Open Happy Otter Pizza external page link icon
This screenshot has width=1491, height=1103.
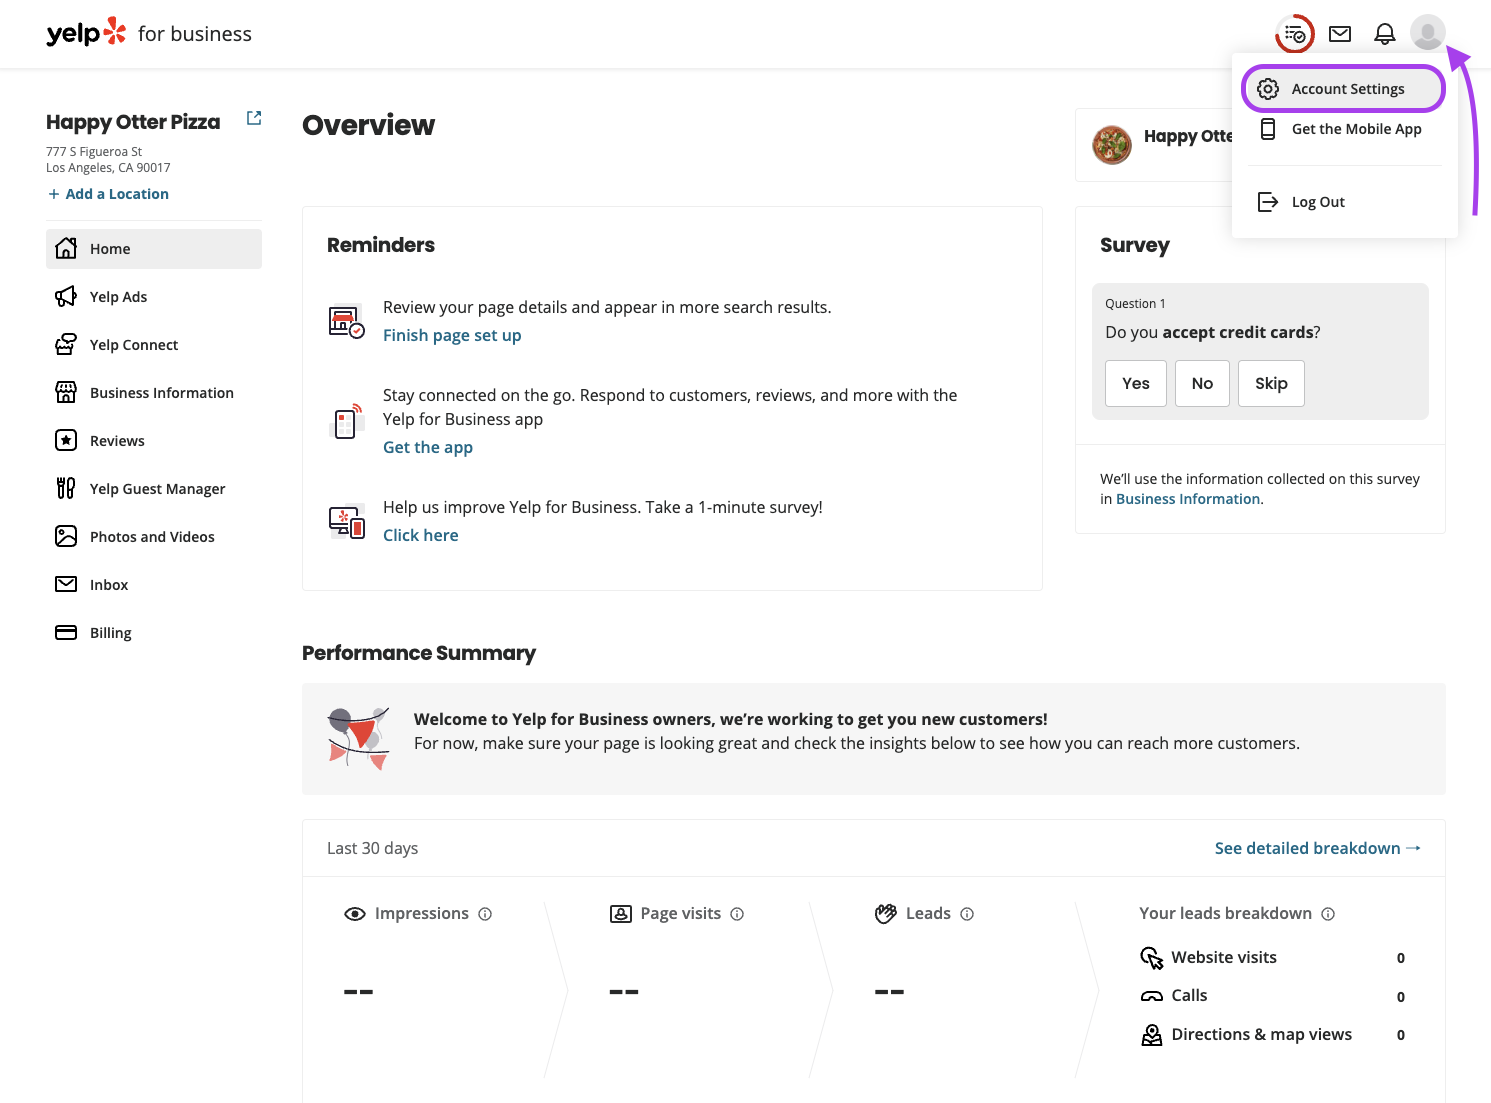click(x=254, y=118)
